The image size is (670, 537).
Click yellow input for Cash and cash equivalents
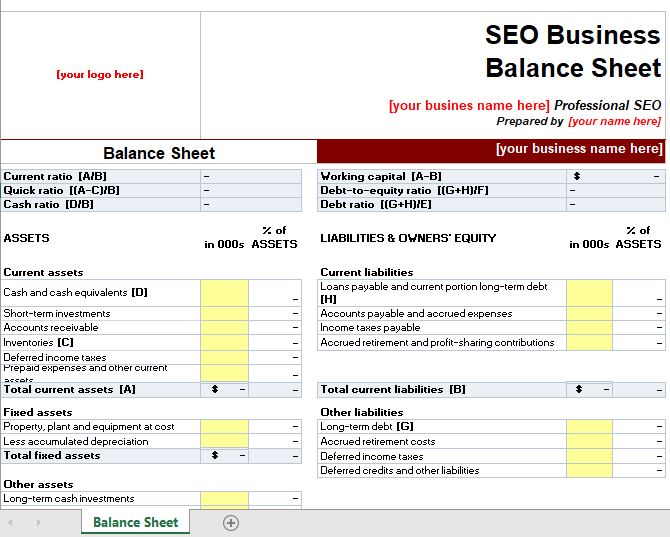pyautogui.click(x=224, y=293)
